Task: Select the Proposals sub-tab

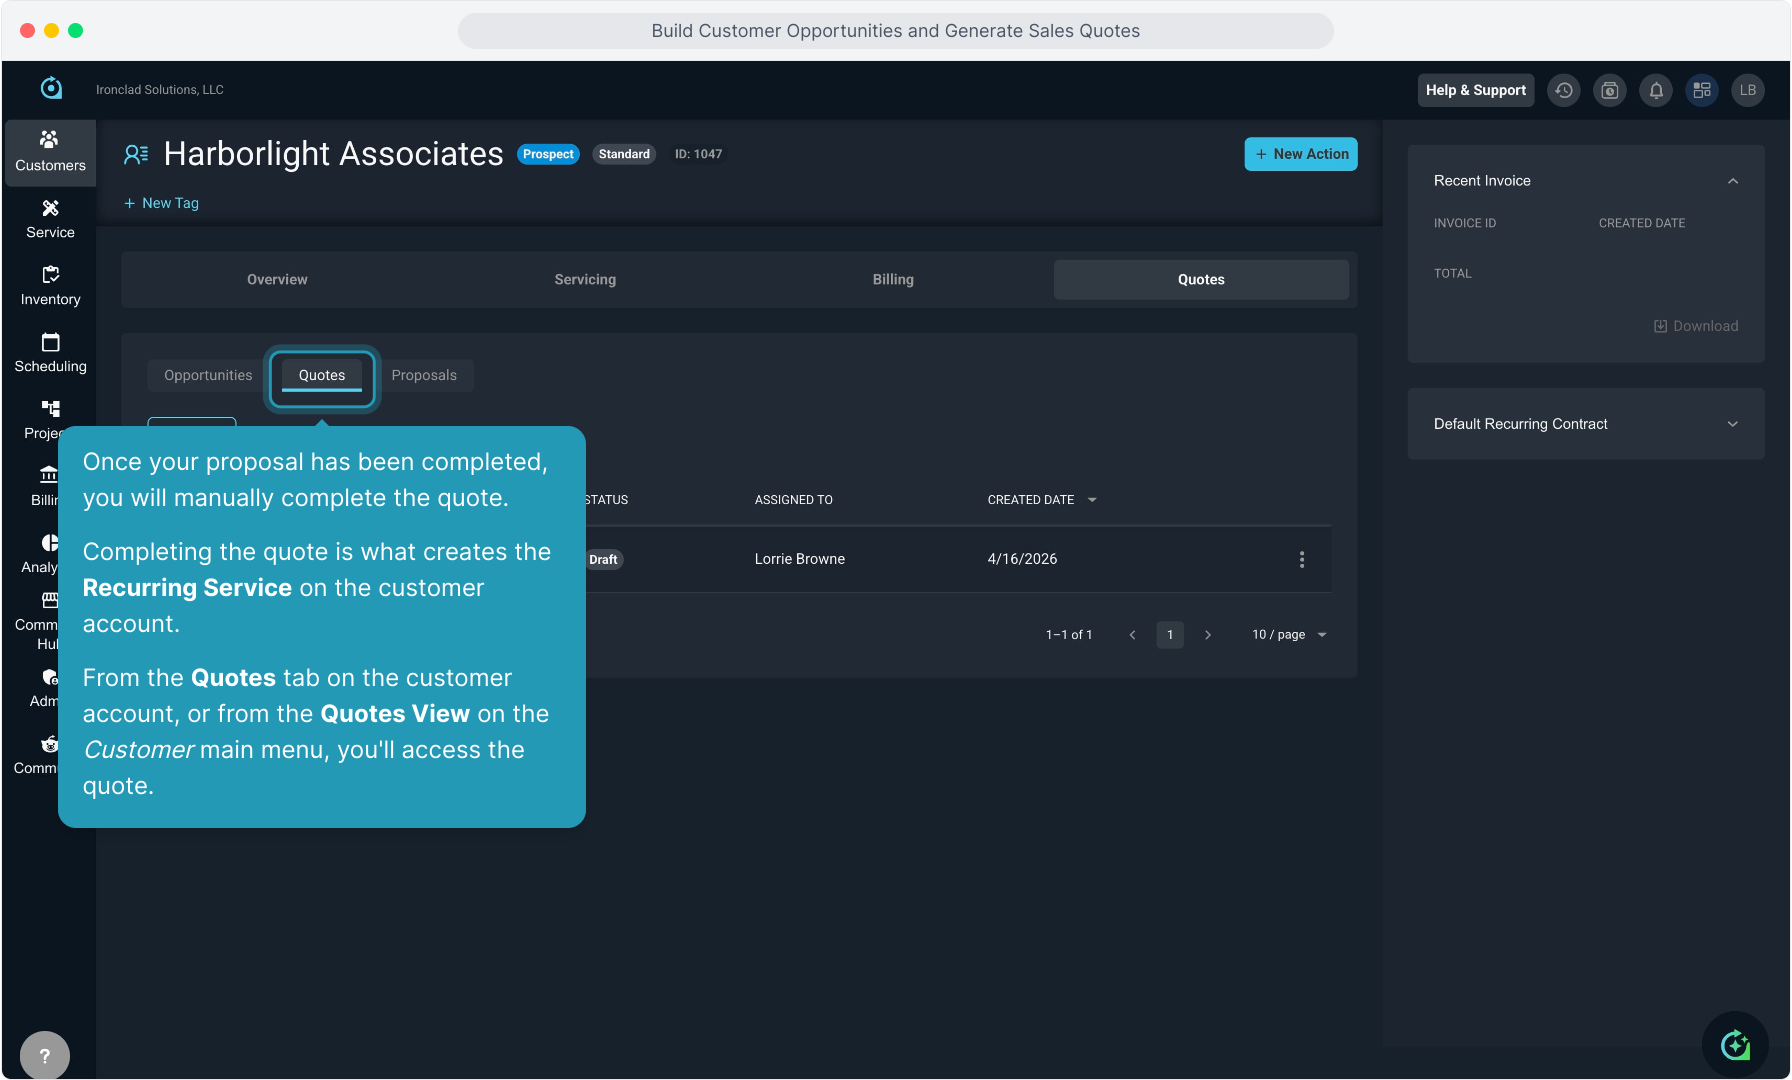Action: 424,375
